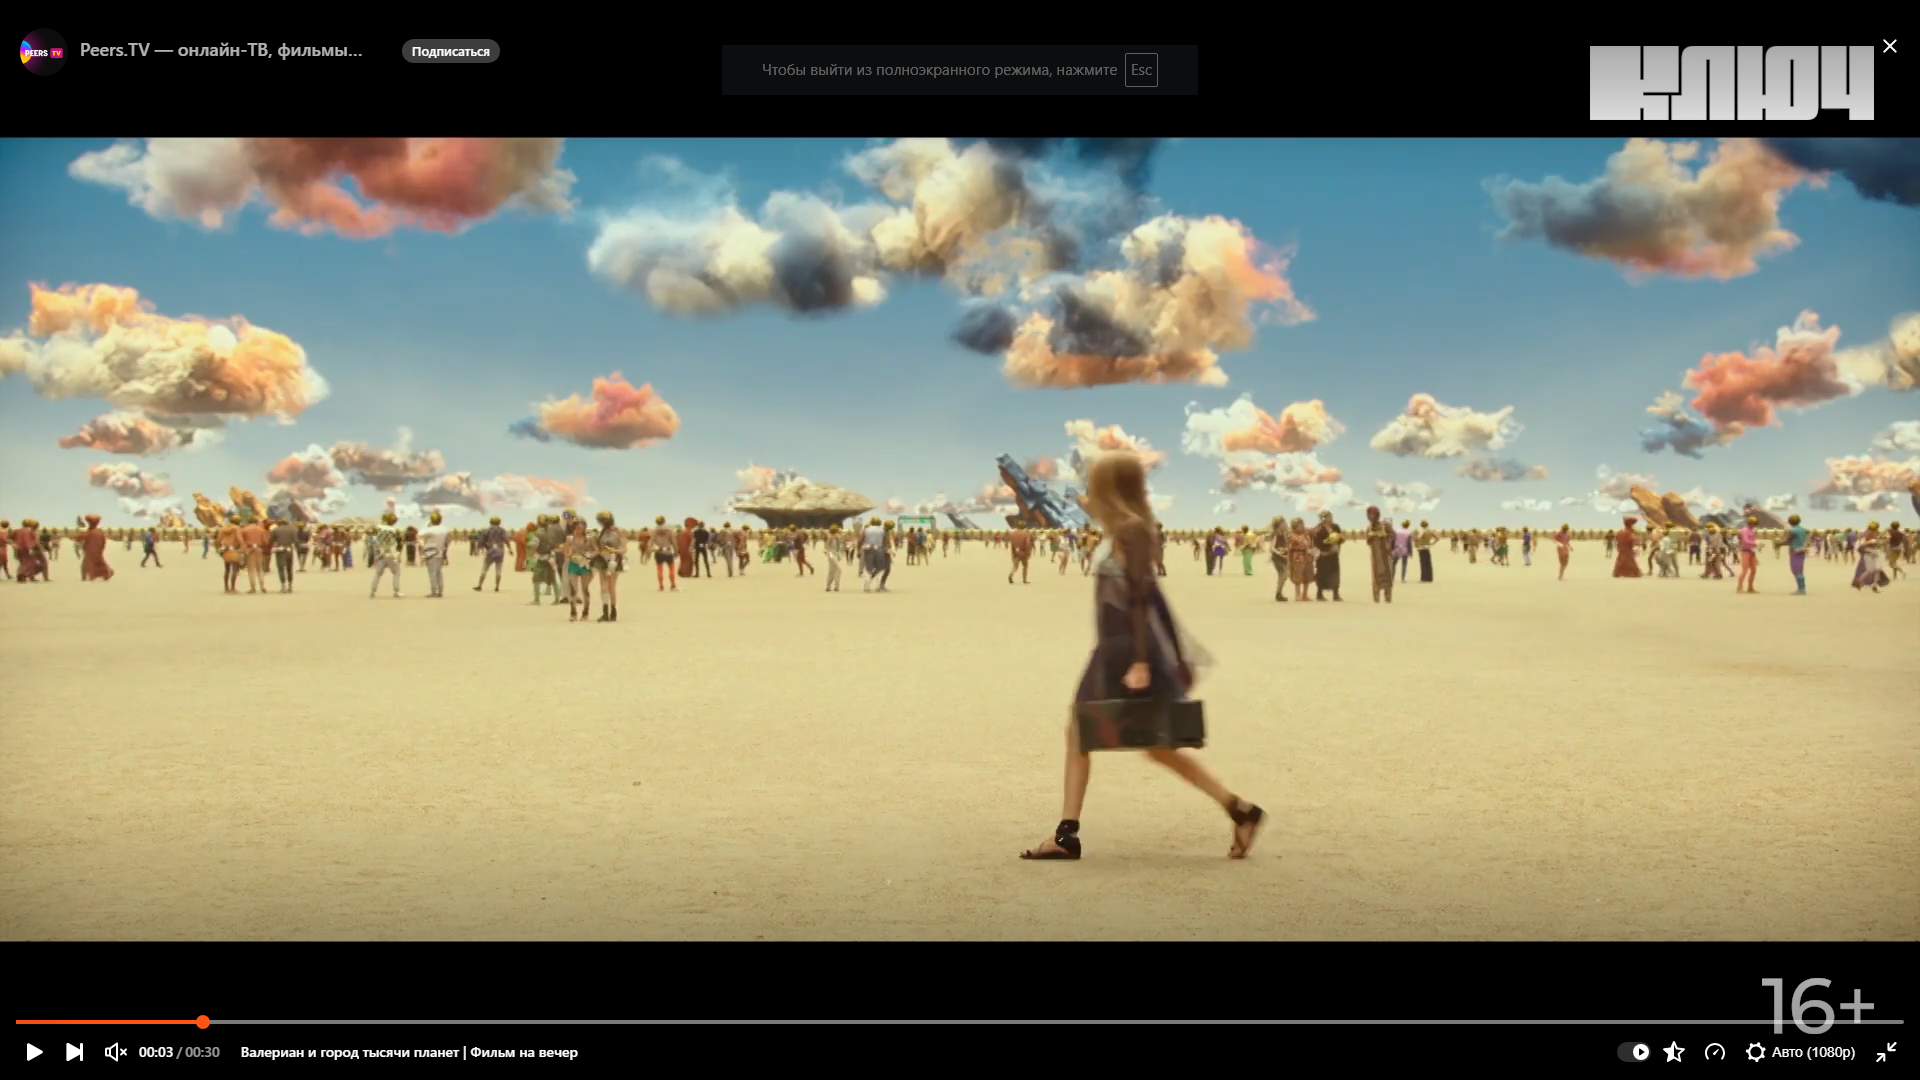This screenshot has width=1920, height=1080.
Task: Open quality settings Авто (1080p)
Action: [1800, 1052]
